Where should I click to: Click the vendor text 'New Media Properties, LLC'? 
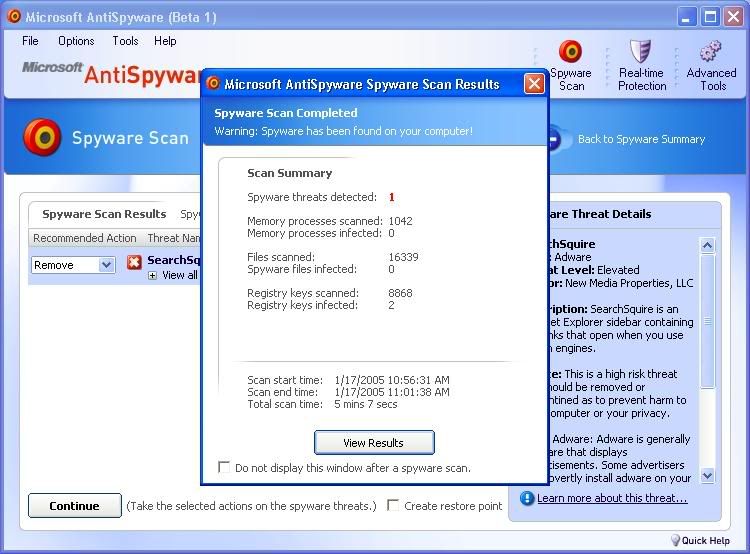click(629, 283)
